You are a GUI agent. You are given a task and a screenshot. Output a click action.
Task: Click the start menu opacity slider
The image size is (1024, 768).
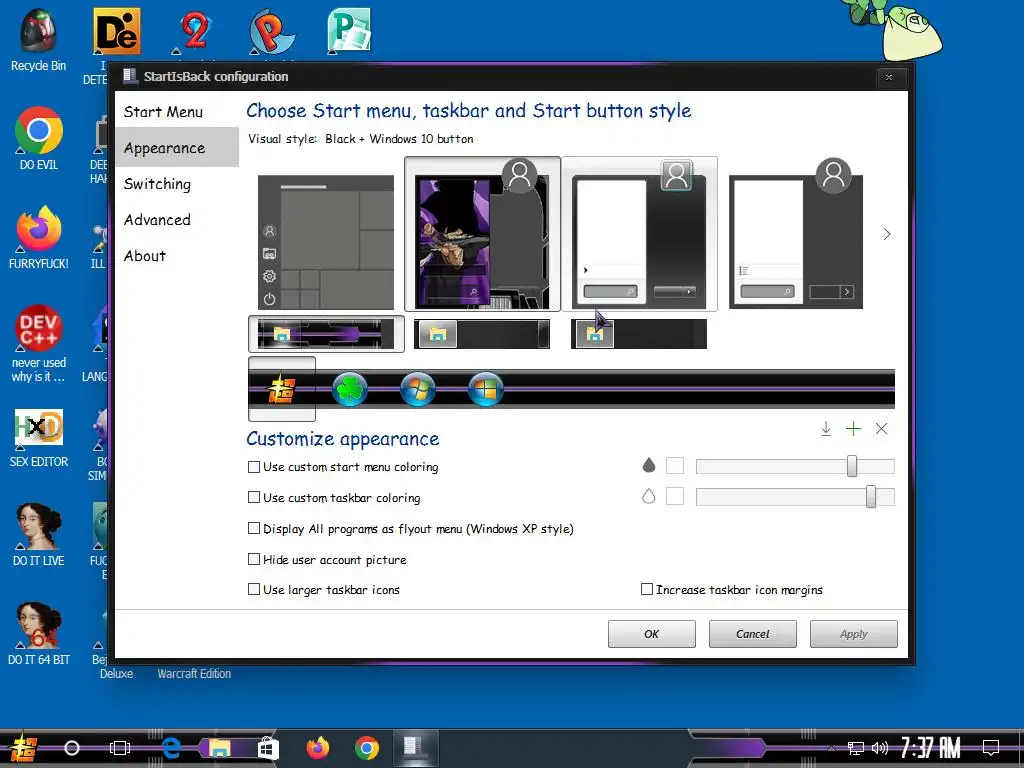795,466
